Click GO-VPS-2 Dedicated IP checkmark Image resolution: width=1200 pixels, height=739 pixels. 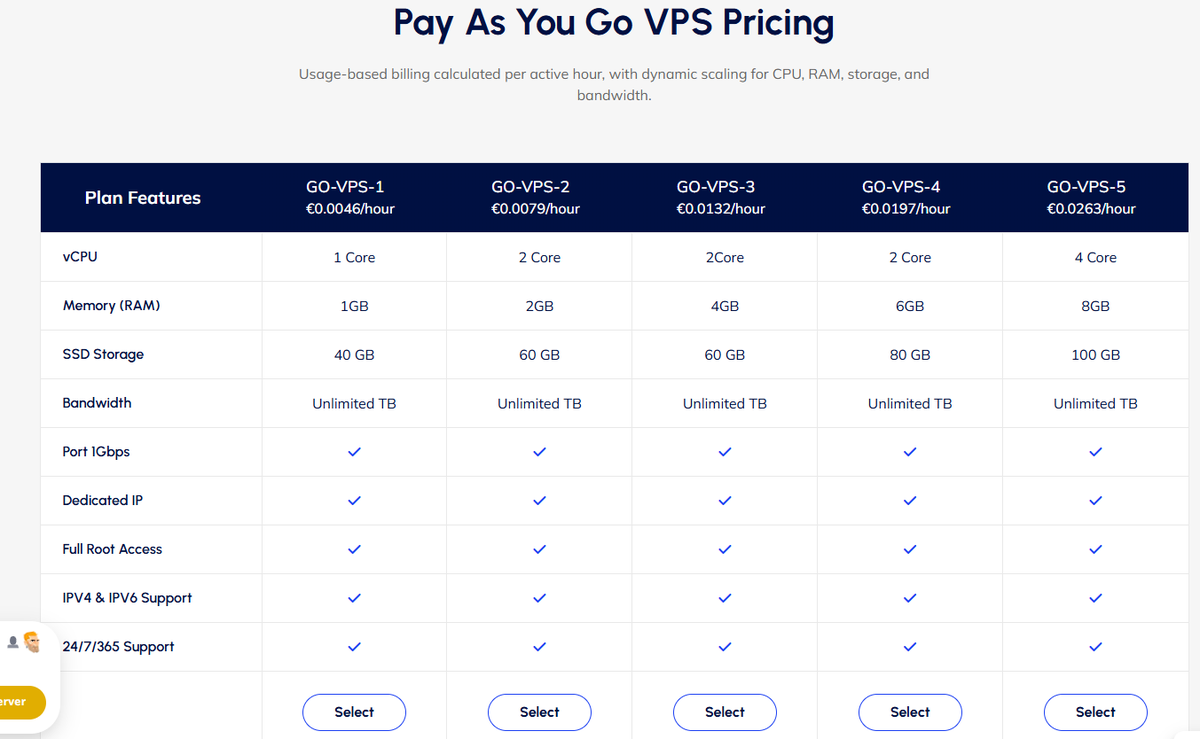[539, 501]
